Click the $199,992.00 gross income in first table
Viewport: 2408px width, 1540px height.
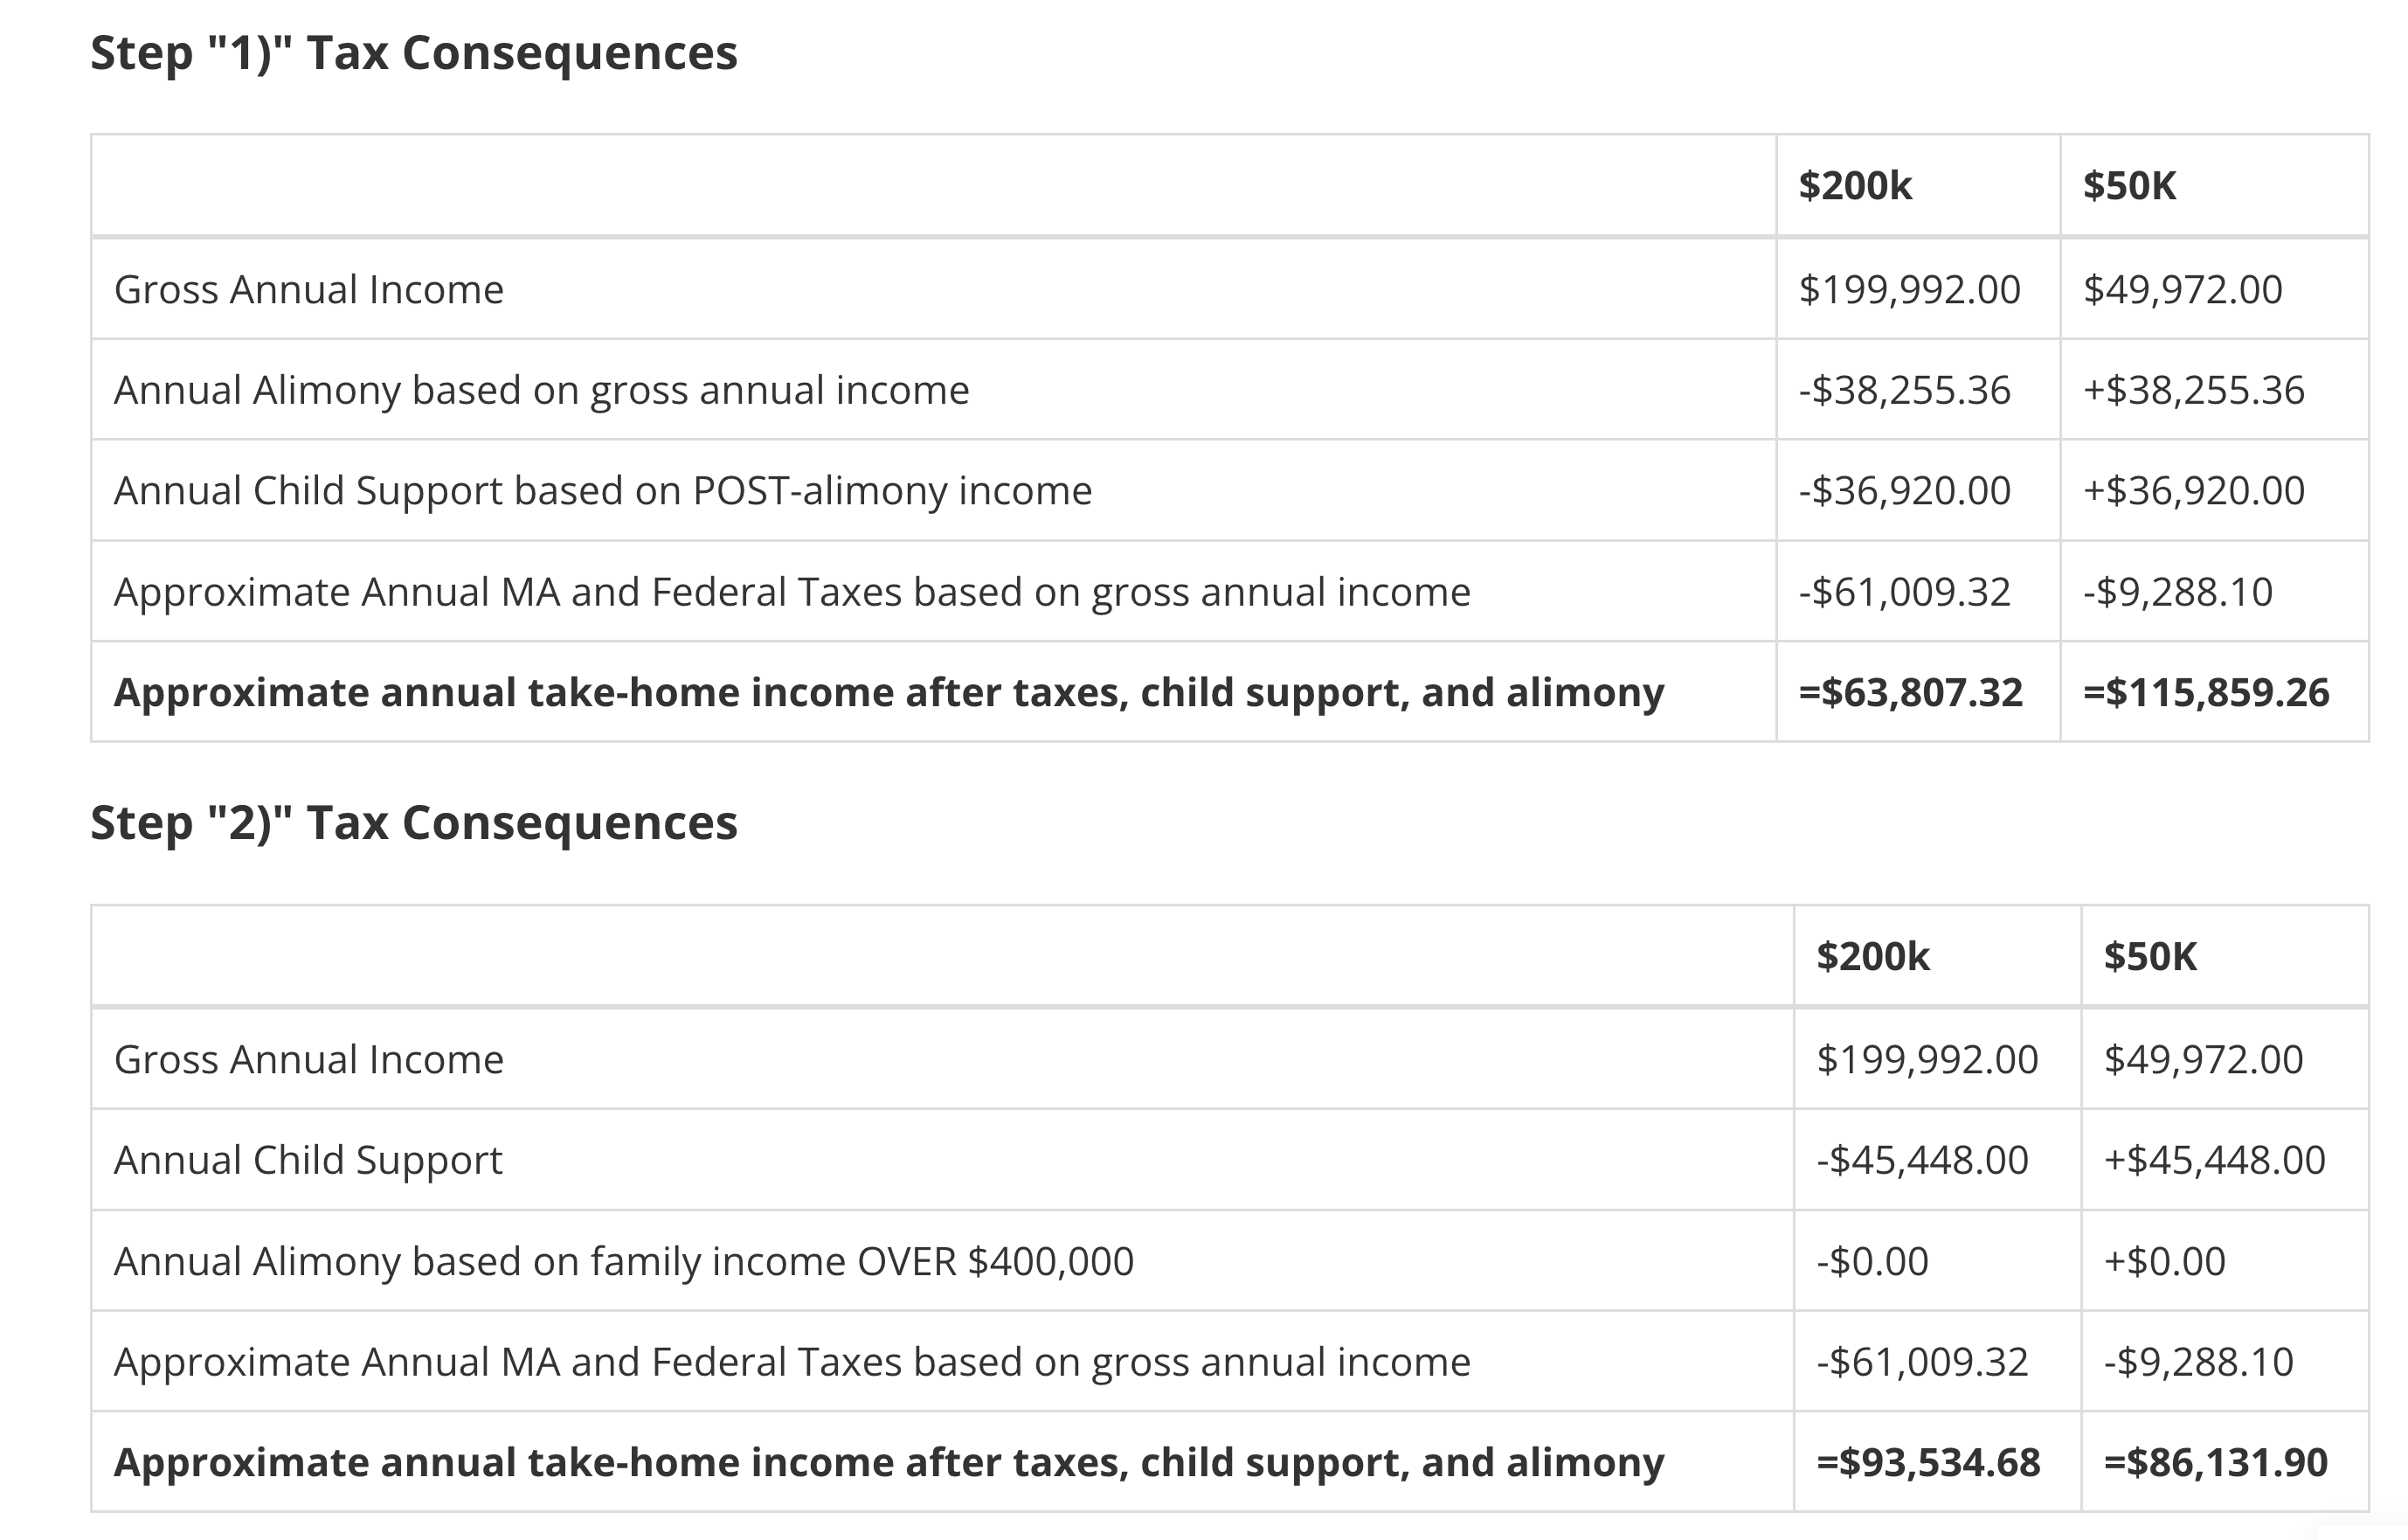(x=1909, y=290)
